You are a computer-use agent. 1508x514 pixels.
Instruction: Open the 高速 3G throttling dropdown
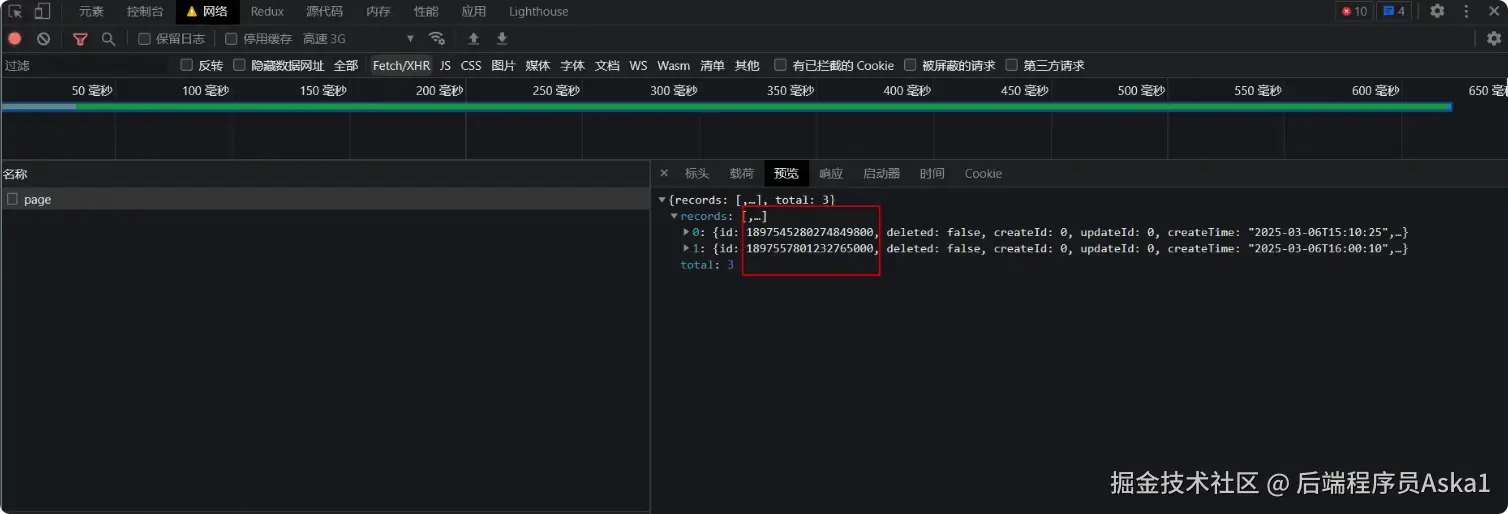[x=358, y=39]
